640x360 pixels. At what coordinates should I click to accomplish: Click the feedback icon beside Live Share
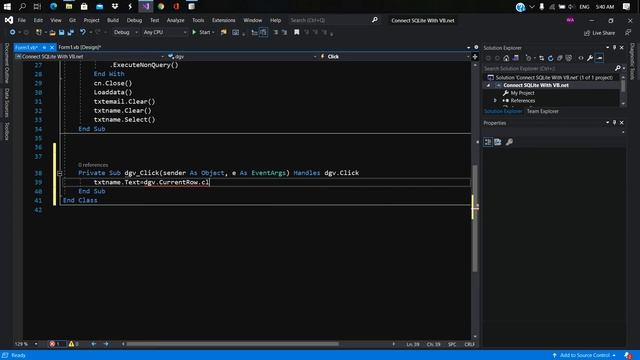(x=628, y=32)
